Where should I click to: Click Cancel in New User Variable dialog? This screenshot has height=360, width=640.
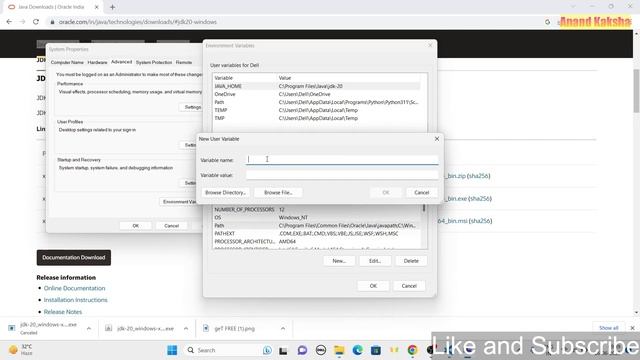[422, 192]
